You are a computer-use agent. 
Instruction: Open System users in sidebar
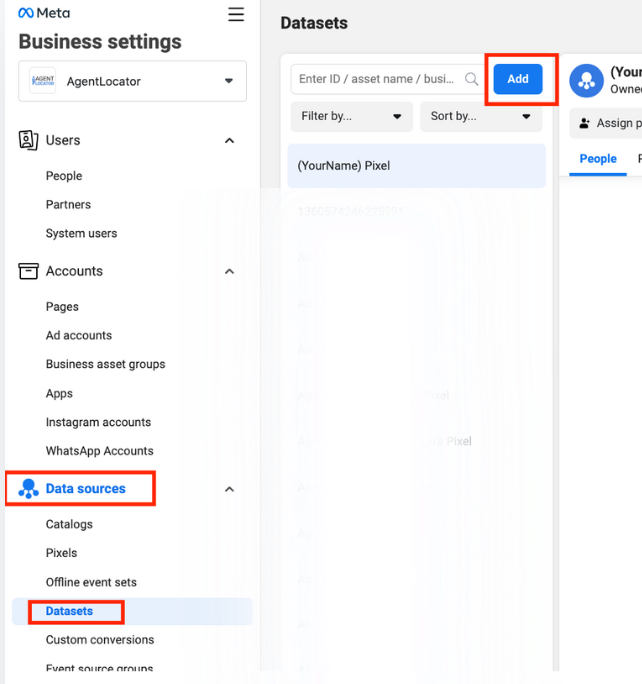[x=82, y=233]
